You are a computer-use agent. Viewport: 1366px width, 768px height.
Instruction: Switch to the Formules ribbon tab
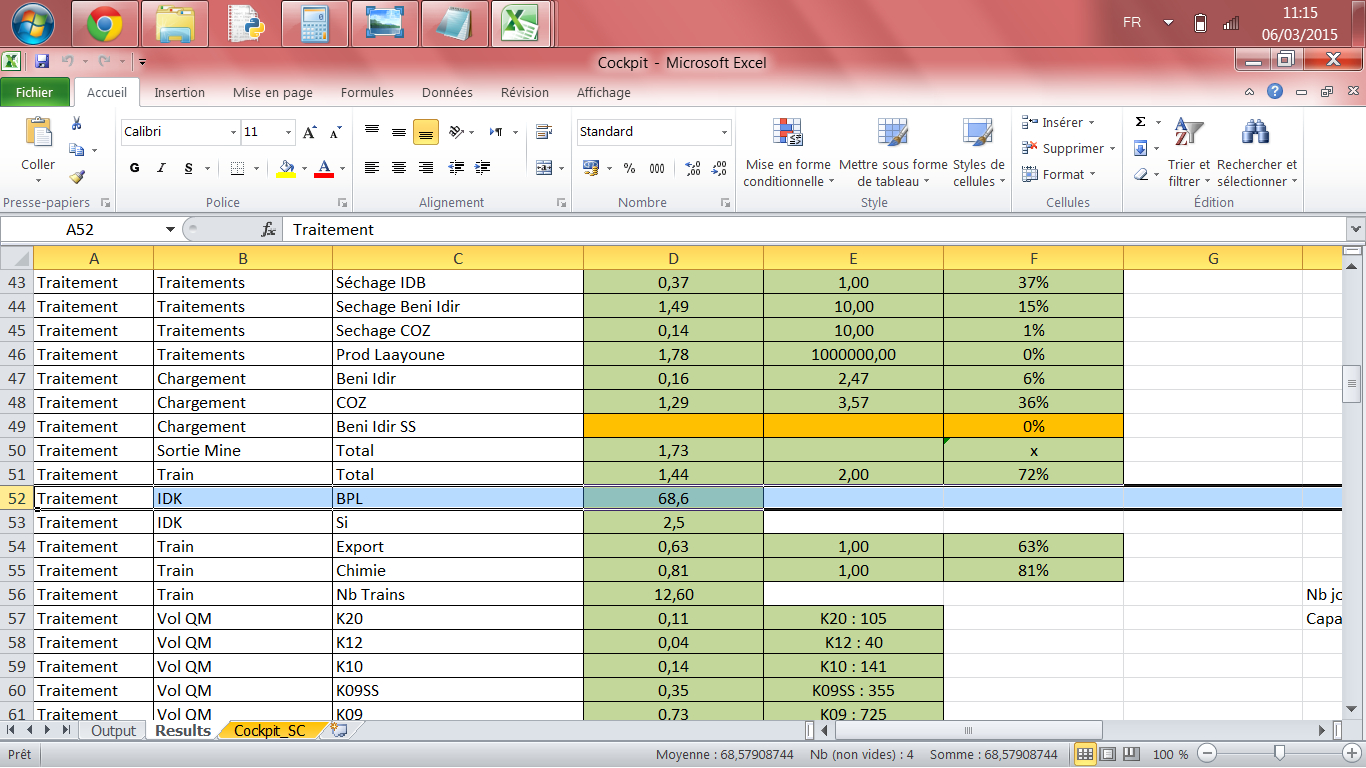coord(366,92)
